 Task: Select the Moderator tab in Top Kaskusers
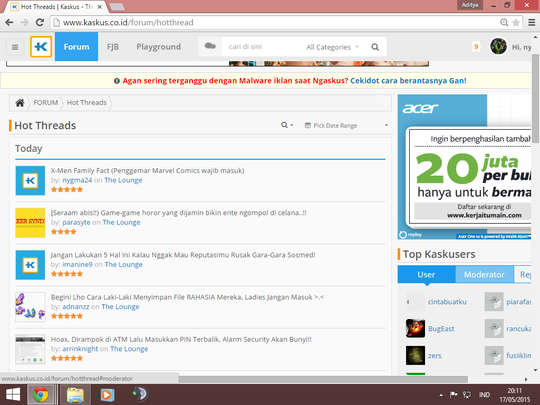pos(484,274)
